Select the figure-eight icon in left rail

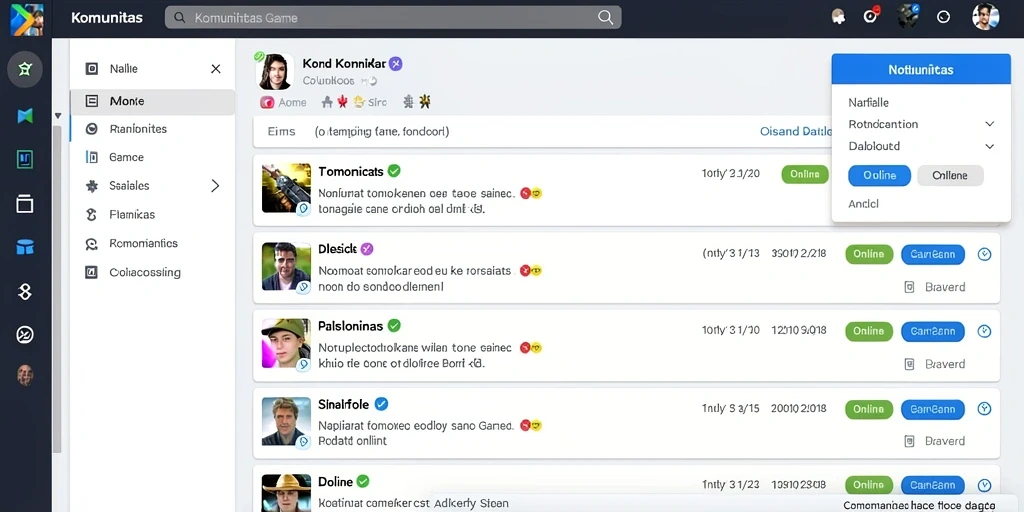[x=25, y=291]
